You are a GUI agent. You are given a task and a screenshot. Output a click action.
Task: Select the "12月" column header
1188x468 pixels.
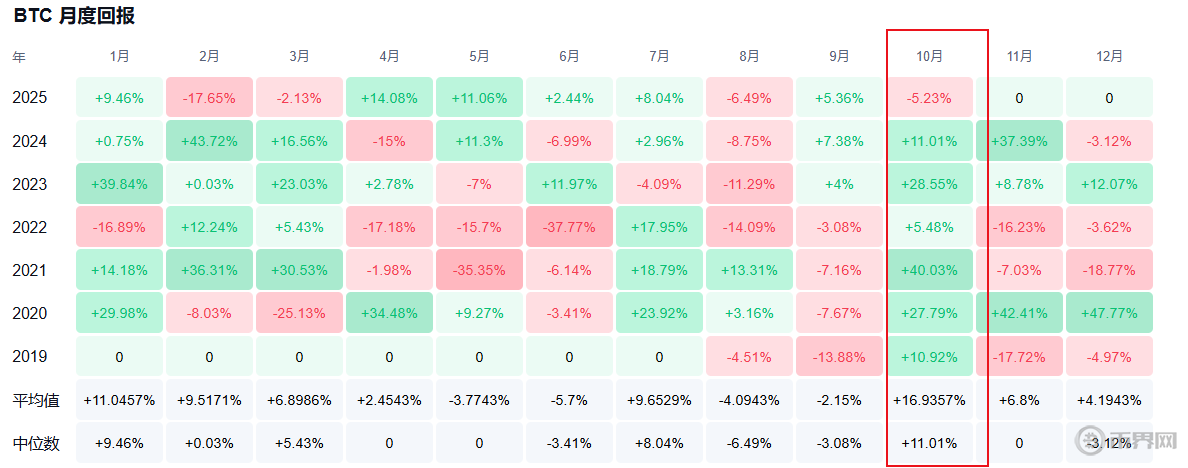[1109, 56]
